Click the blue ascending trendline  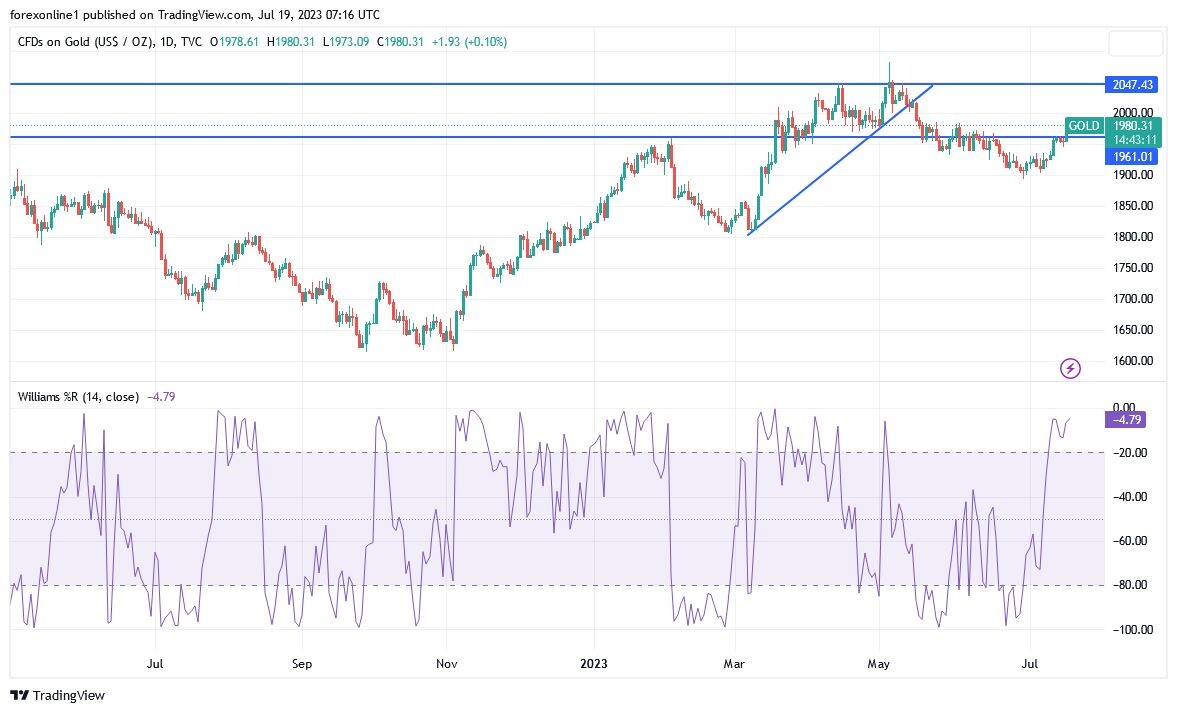pos(841,159)
